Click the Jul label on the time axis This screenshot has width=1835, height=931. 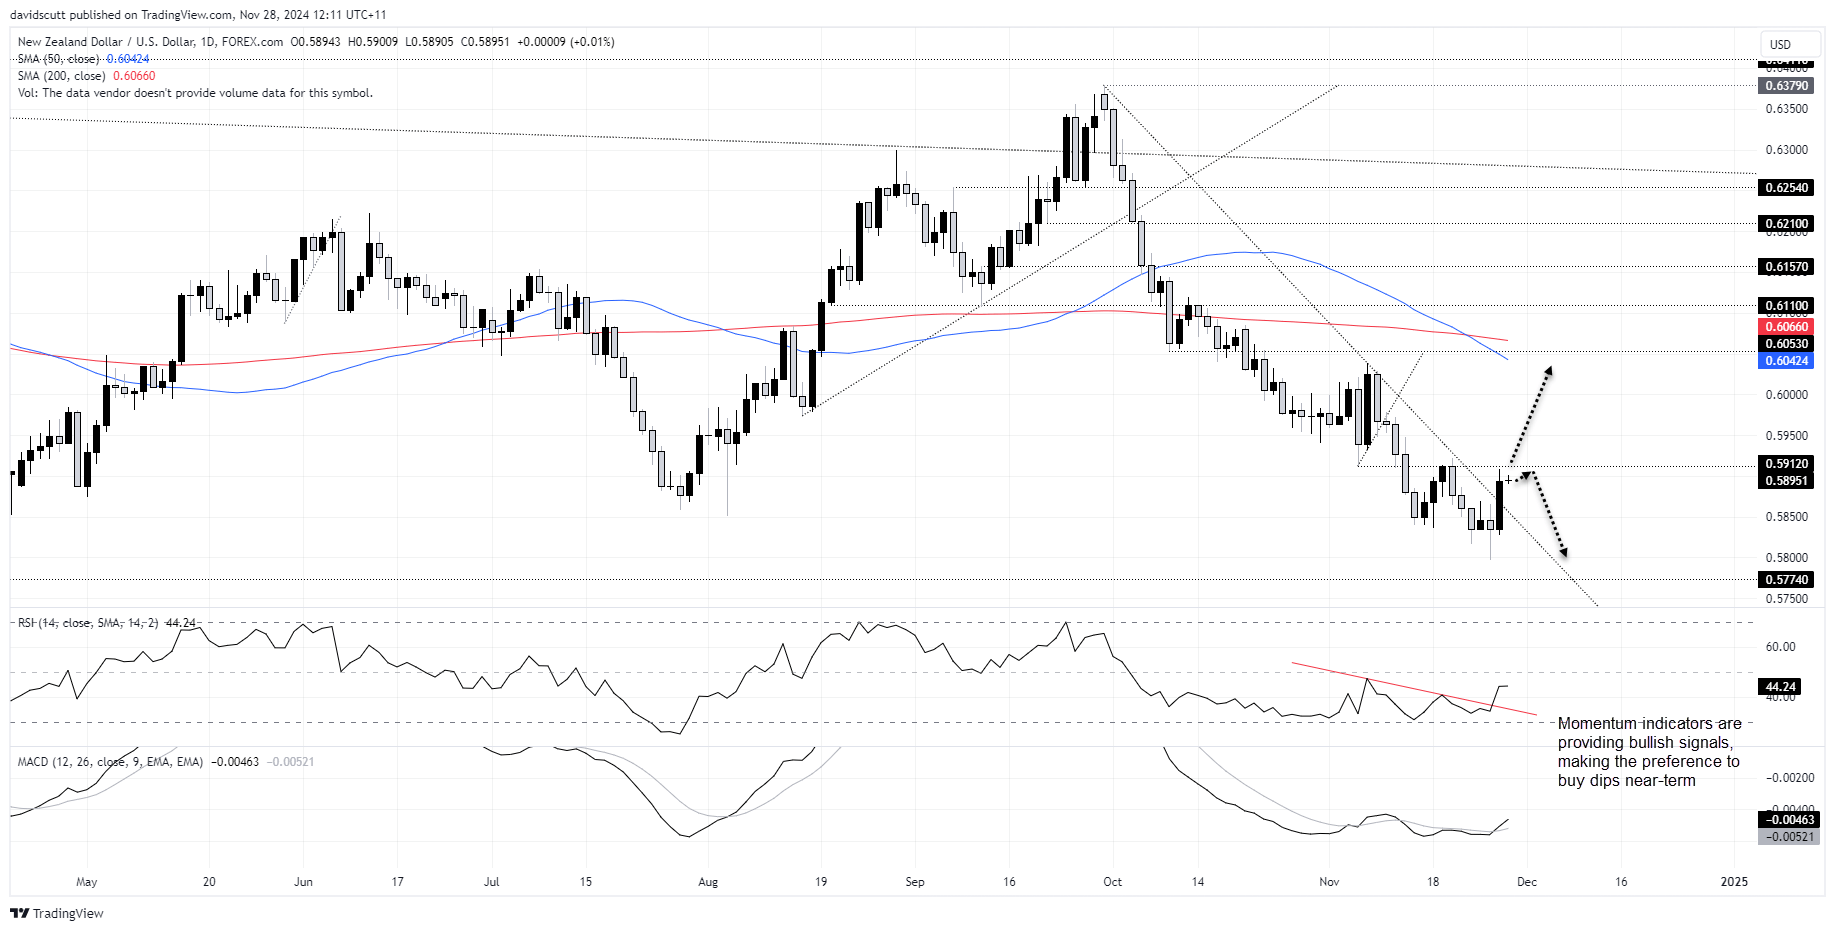coord(491,882)
